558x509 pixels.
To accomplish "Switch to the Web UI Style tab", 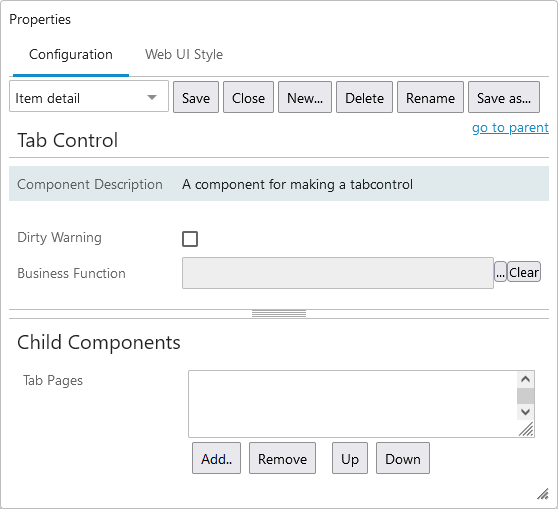I will click(184, 54).
